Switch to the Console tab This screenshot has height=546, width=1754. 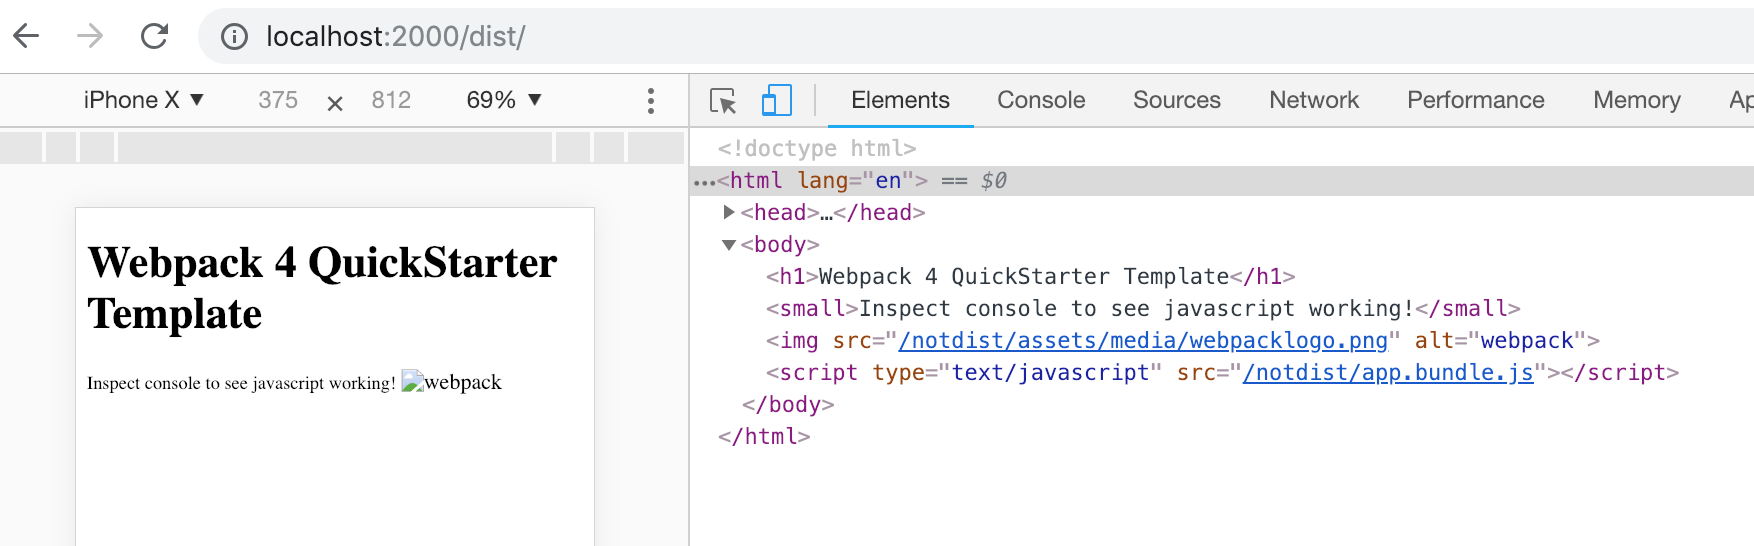[x=1040, y=100]
